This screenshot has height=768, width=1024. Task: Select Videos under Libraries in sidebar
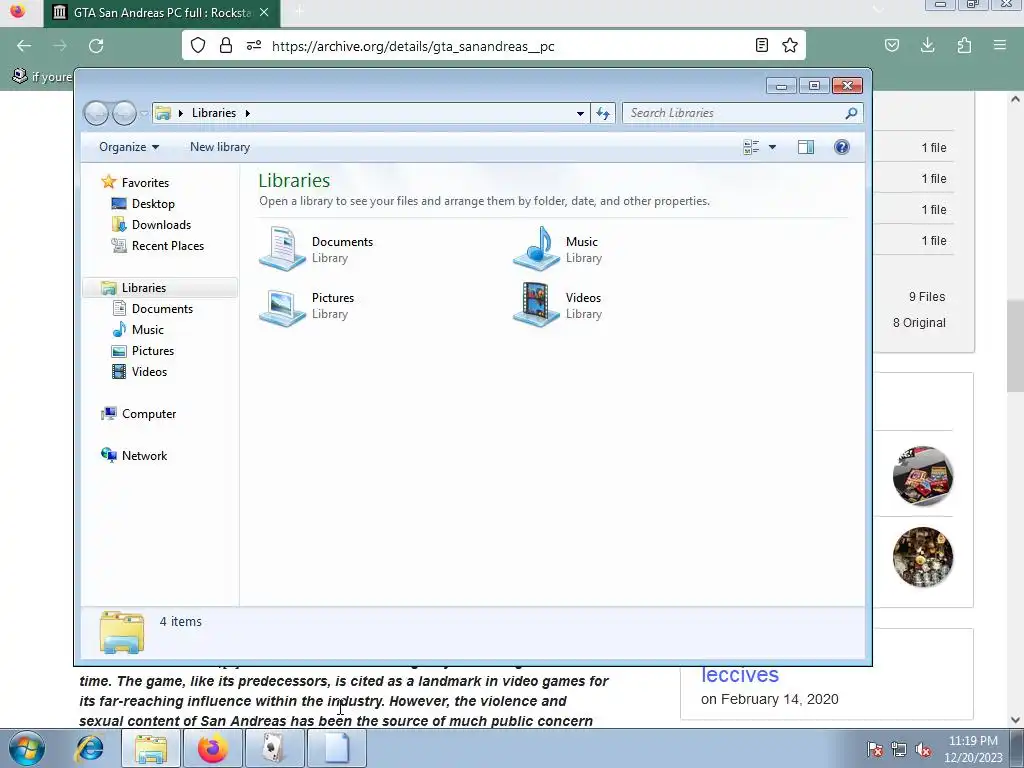140,372
